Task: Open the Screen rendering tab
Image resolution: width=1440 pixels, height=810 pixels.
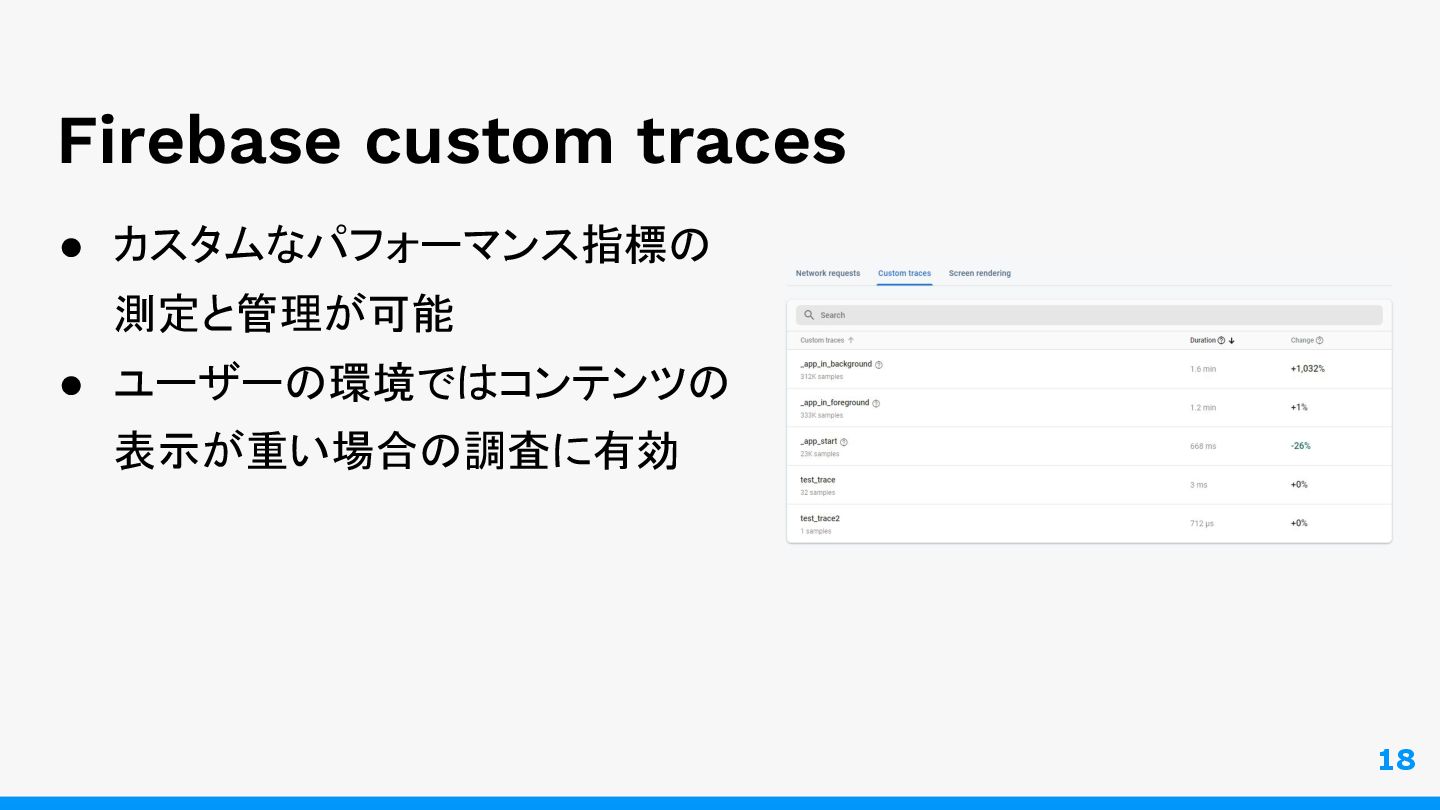Action: [x=979, y=273]
